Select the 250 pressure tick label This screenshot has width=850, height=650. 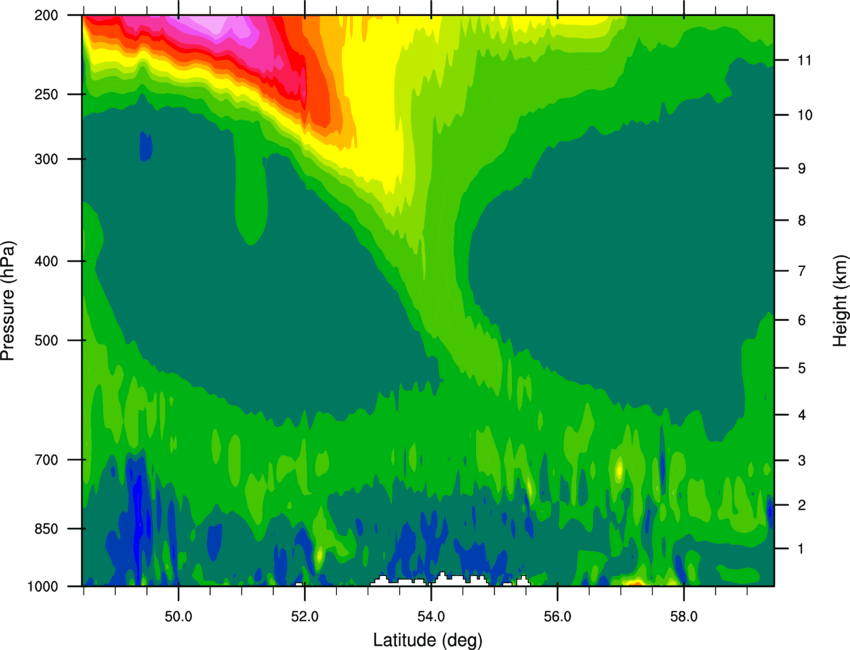coord(46,94)
